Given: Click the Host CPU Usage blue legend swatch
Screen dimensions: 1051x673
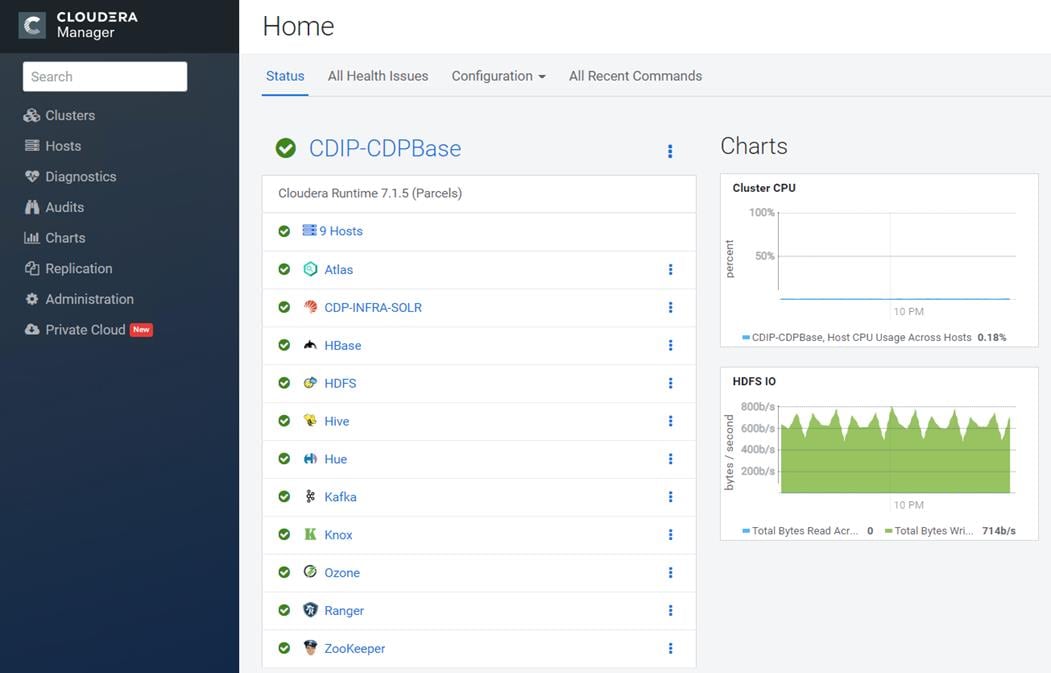Looking at the screenshot, I should coord(746,337).
